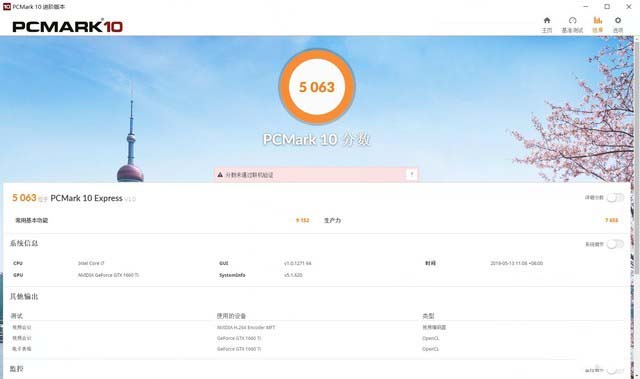
Task: Click the GUI version value 'v1.0.1271 64'
Action: pyautogui.click(x=298, y=263)
